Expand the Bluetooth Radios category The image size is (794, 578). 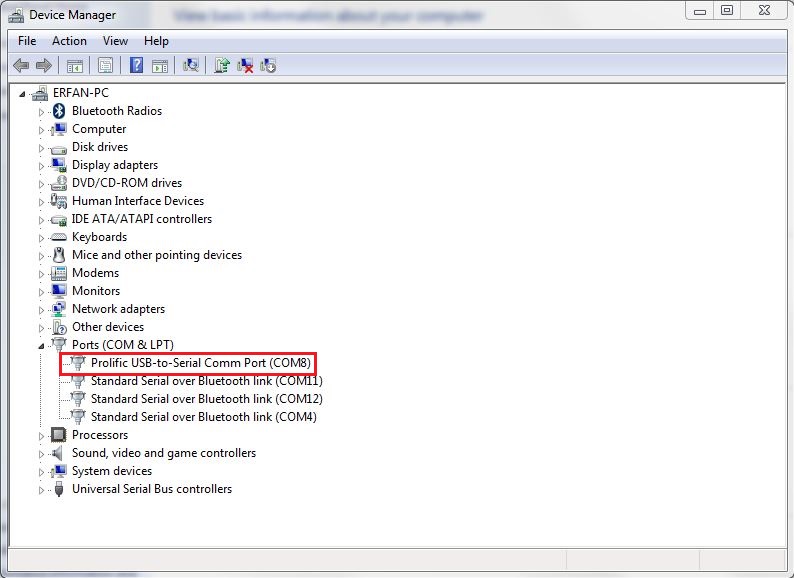(x=42, y=111)
